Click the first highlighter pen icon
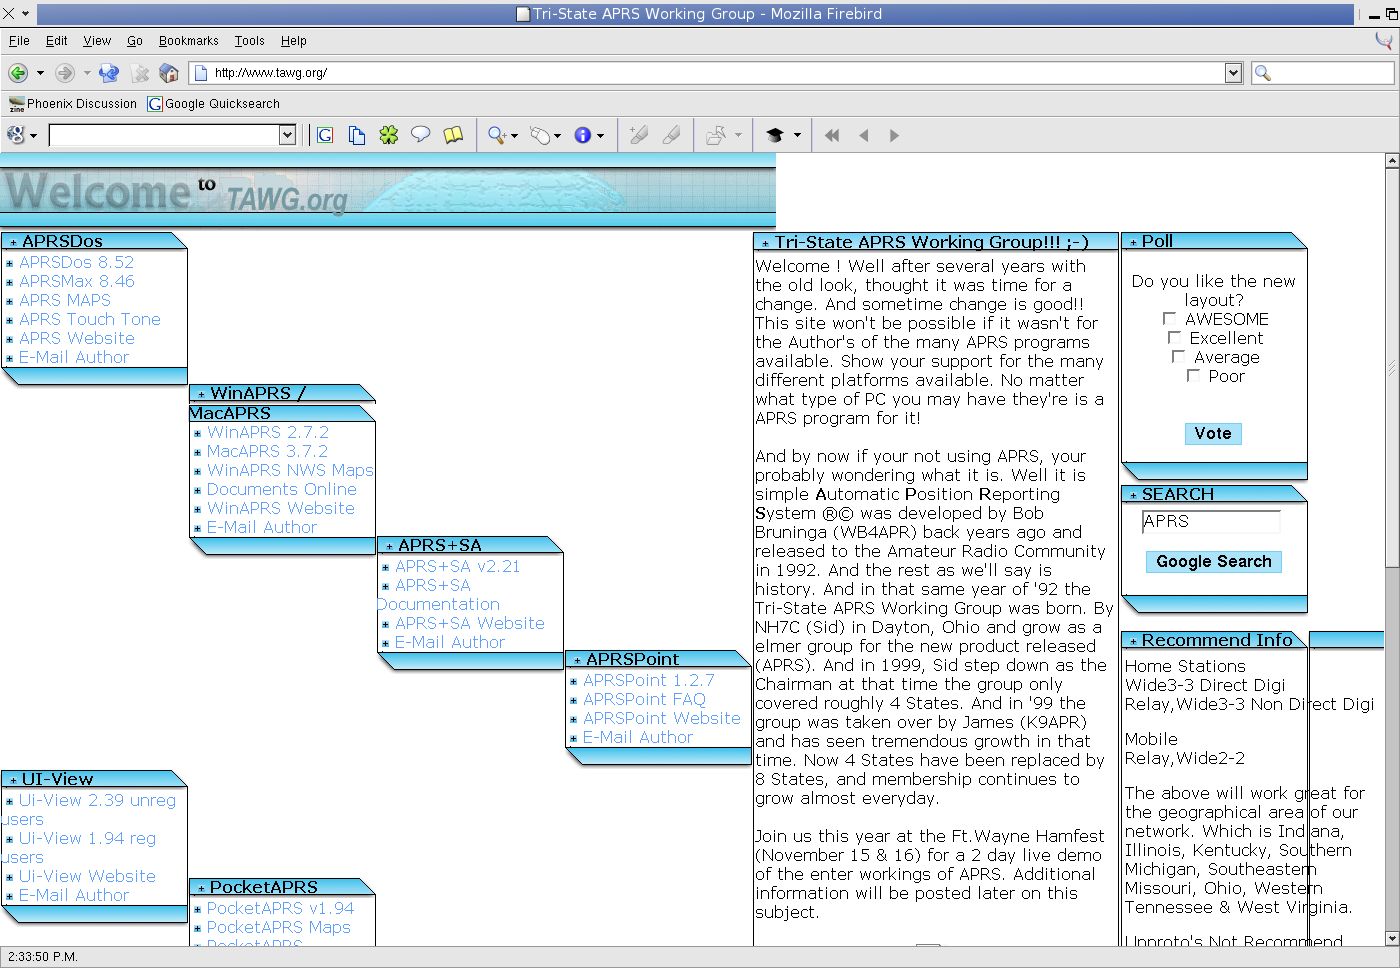The image size is (1400, 968). 639,135
